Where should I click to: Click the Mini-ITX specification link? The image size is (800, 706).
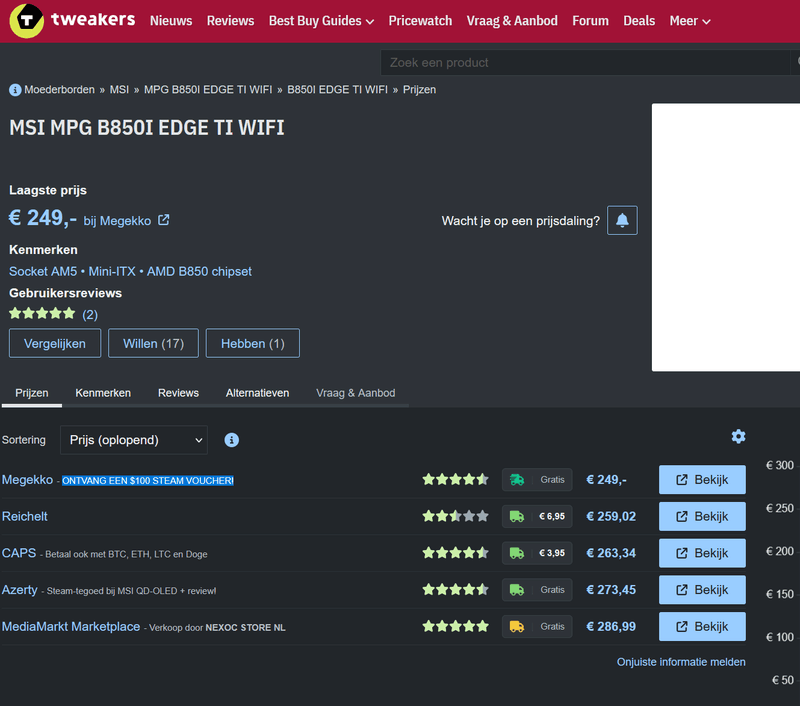[112, 271]
